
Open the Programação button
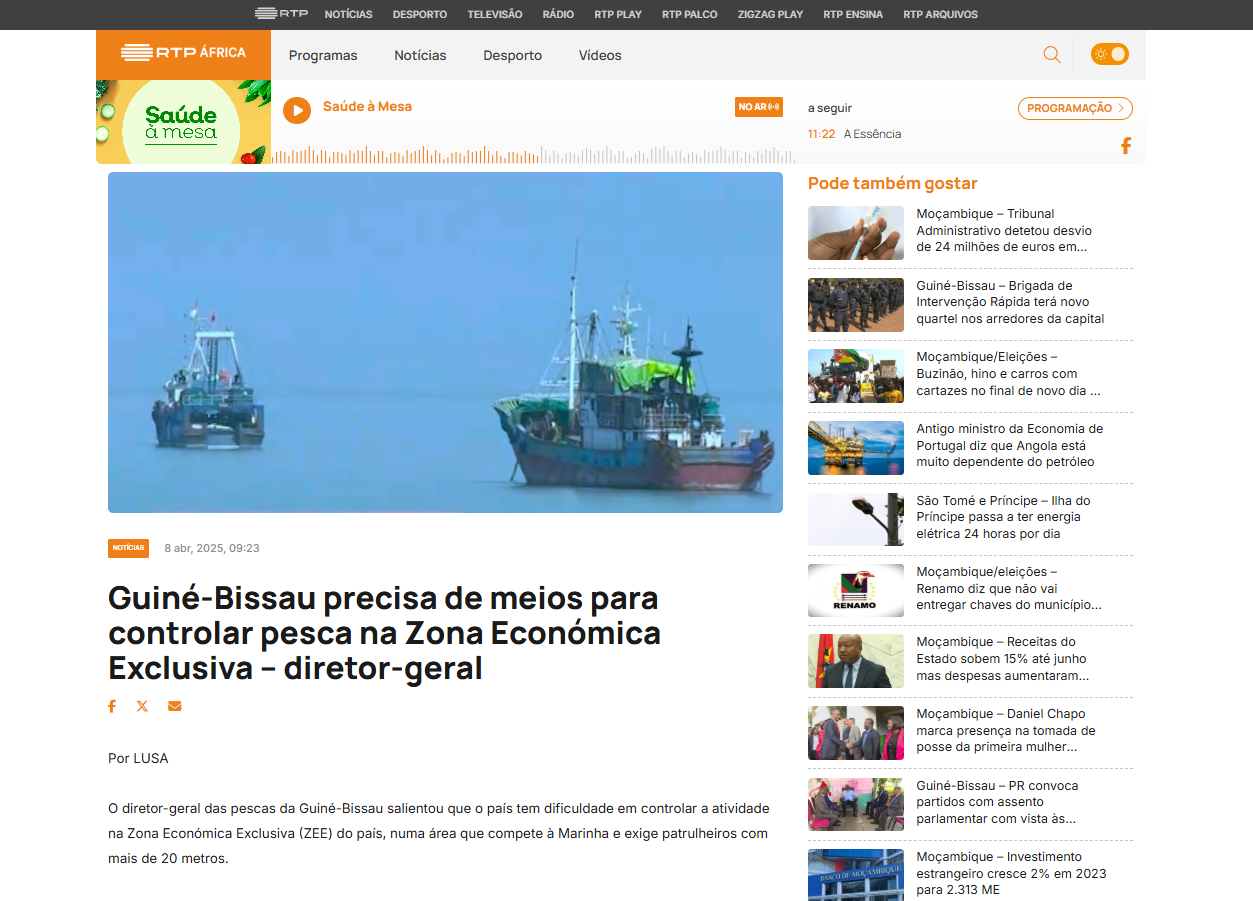pos(1074,108)
